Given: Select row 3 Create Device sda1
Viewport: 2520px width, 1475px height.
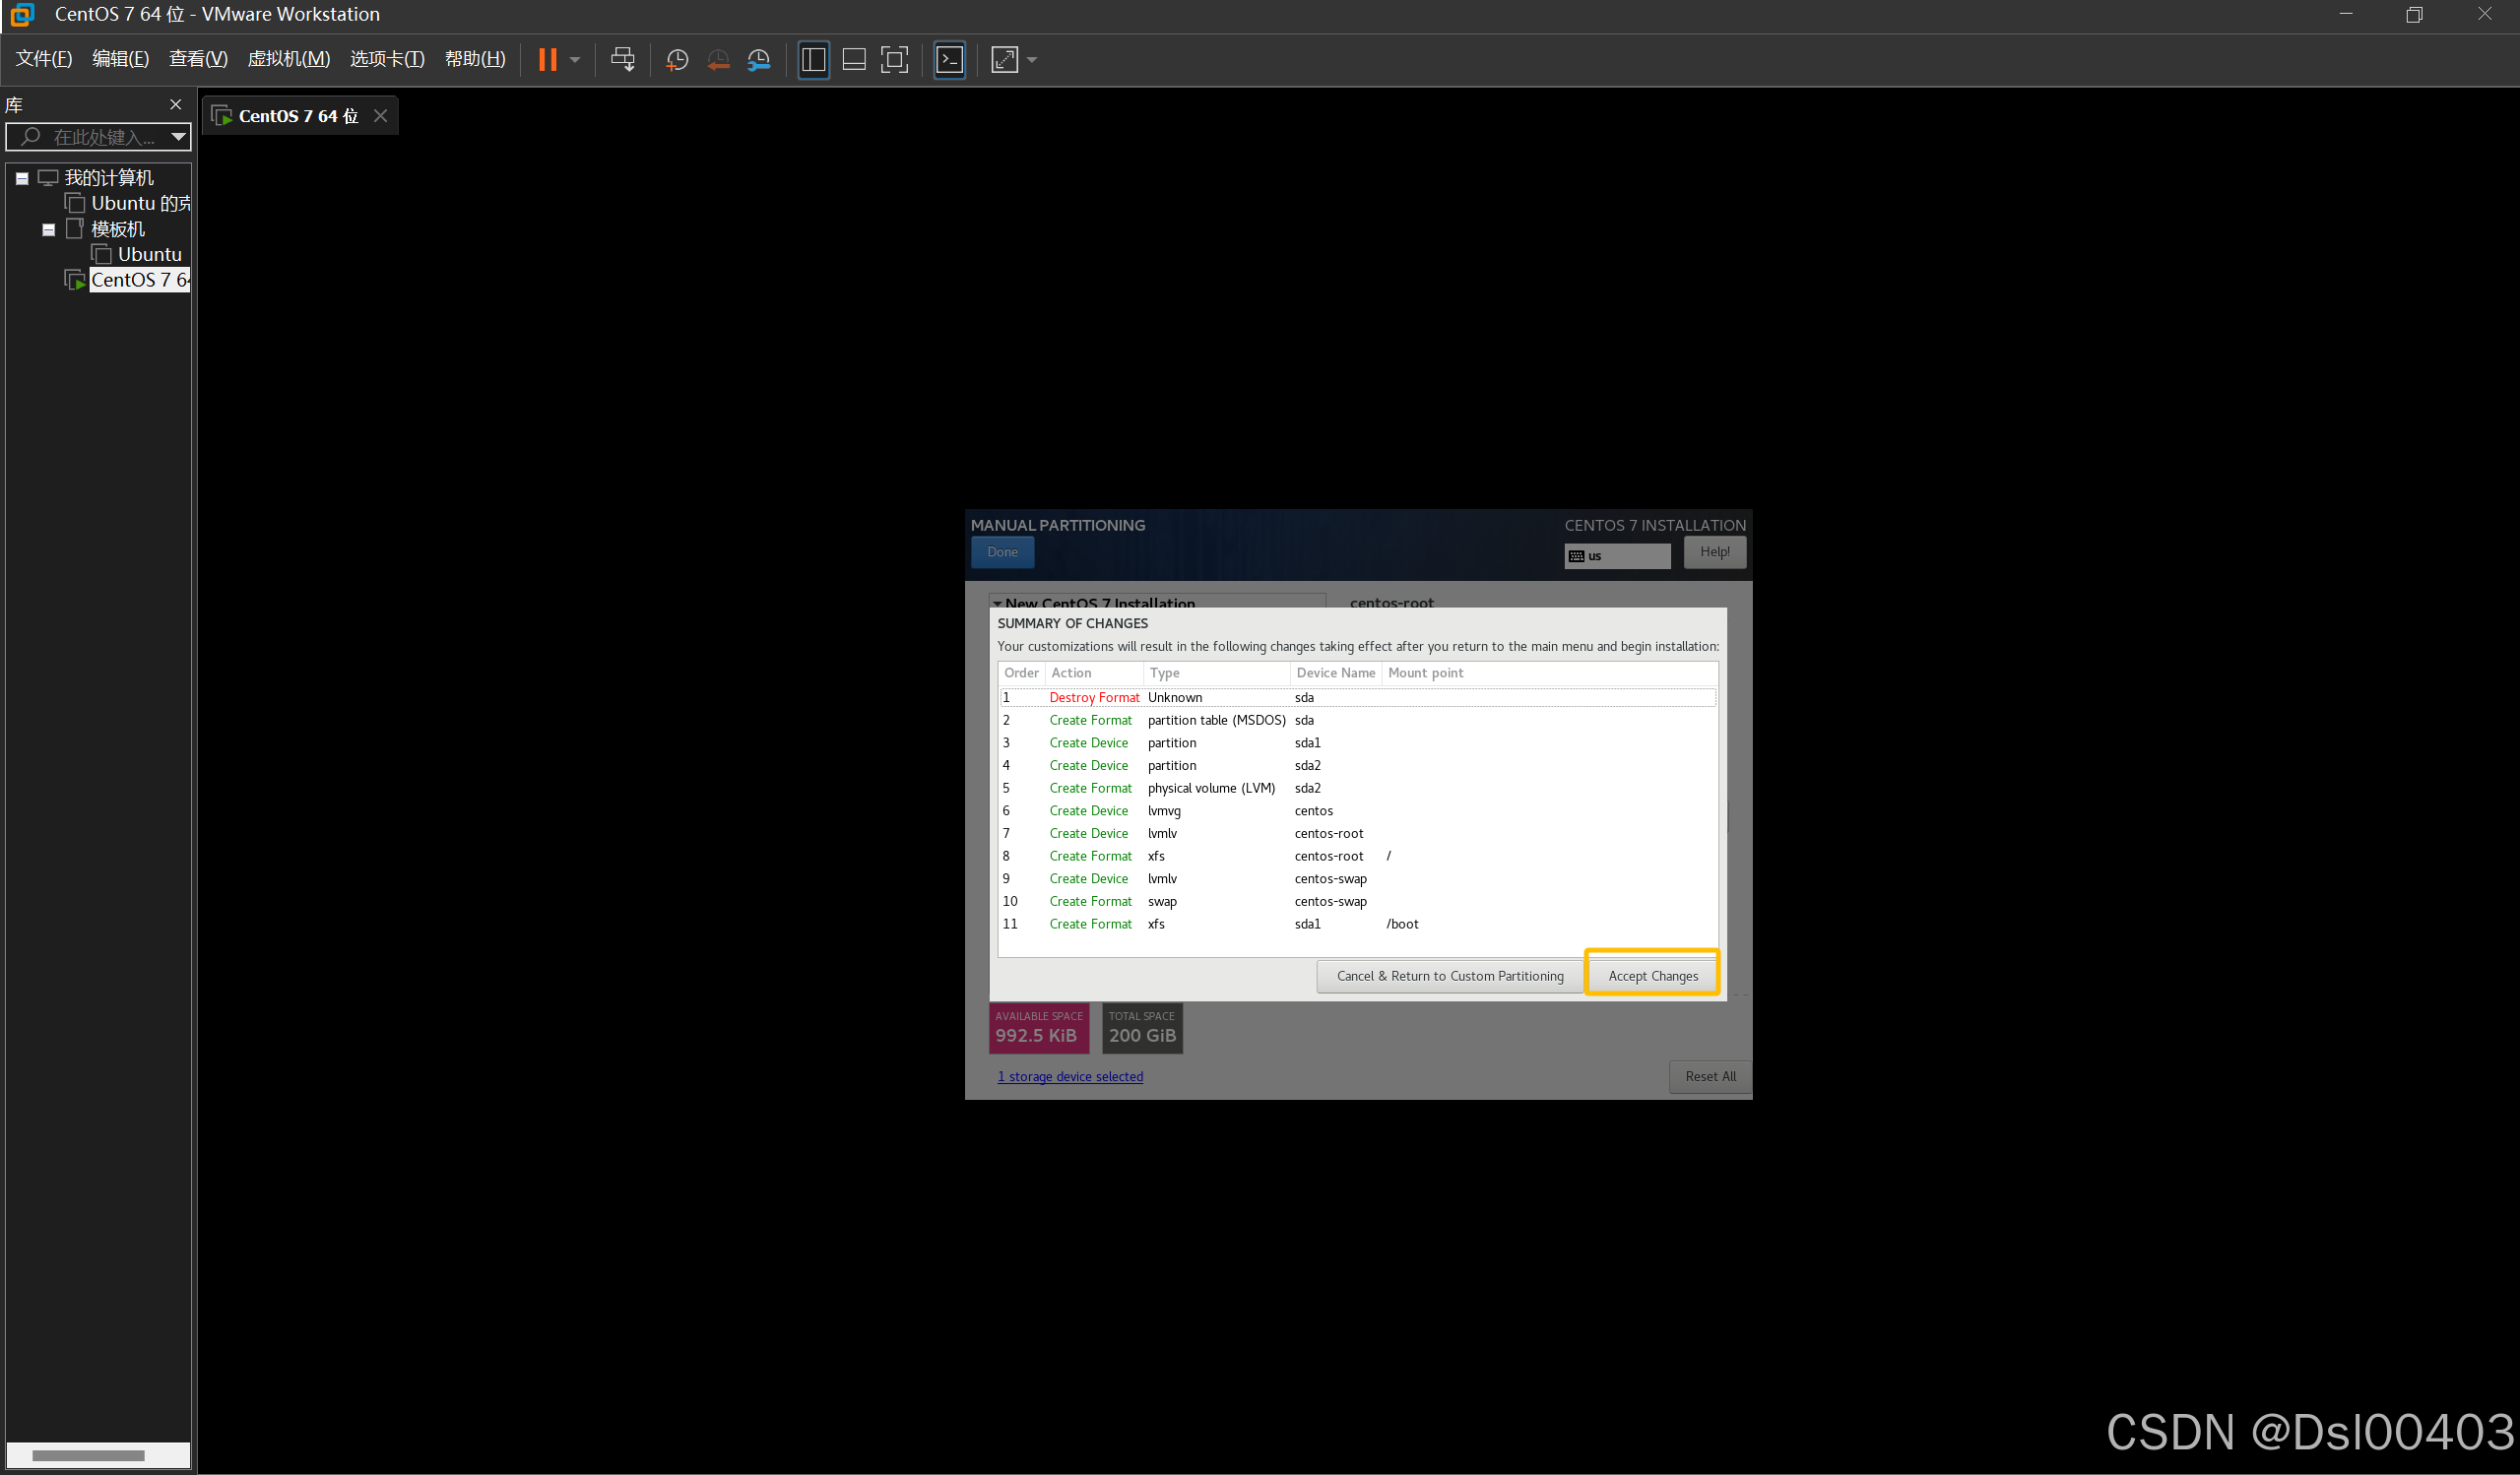Looking at the screenshot, I should [1358, 743].
